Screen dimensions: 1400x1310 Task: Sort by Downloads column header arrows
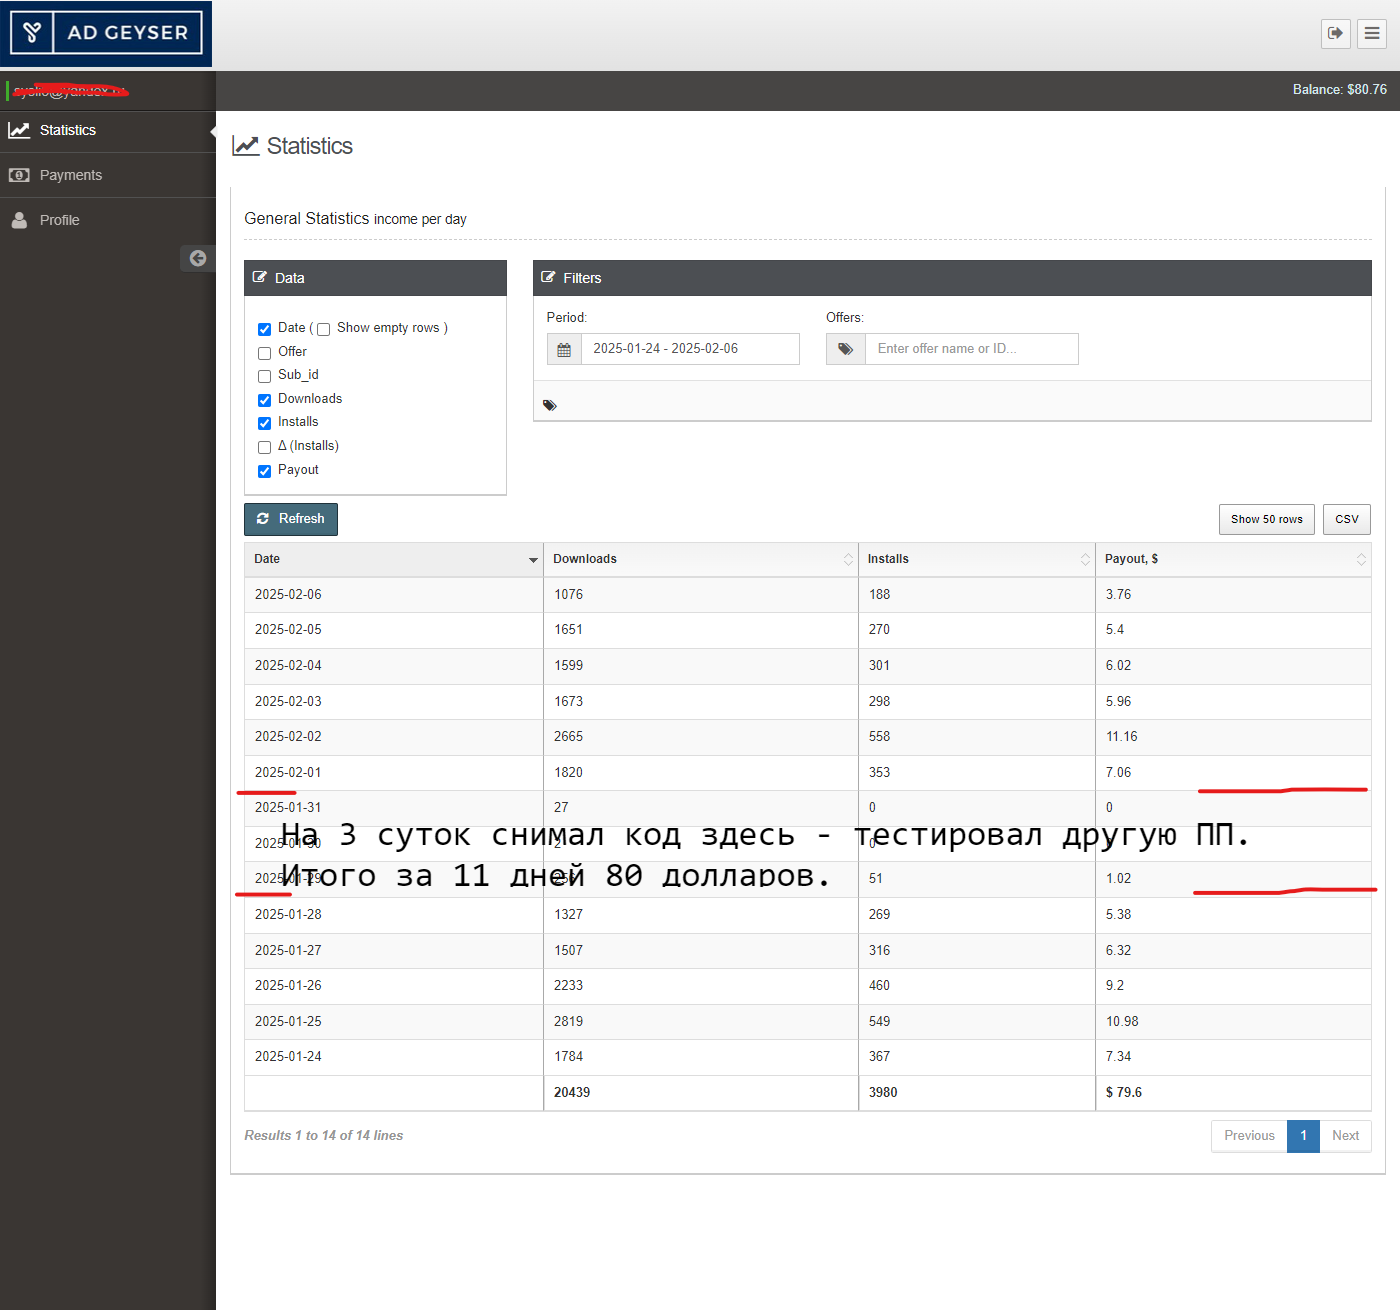848,560
